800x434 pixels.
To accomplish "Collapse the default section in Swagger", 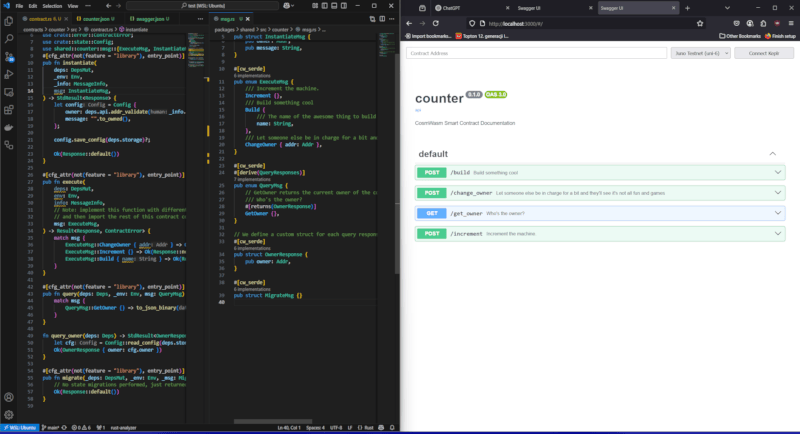I will 772,154.
